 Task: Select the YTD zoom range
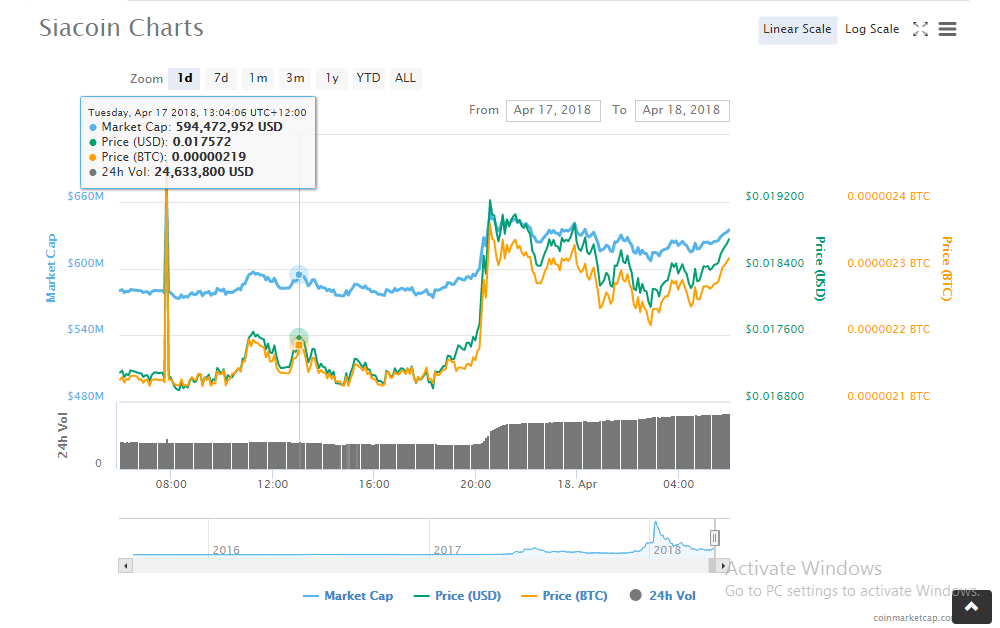tap(368, 78)
